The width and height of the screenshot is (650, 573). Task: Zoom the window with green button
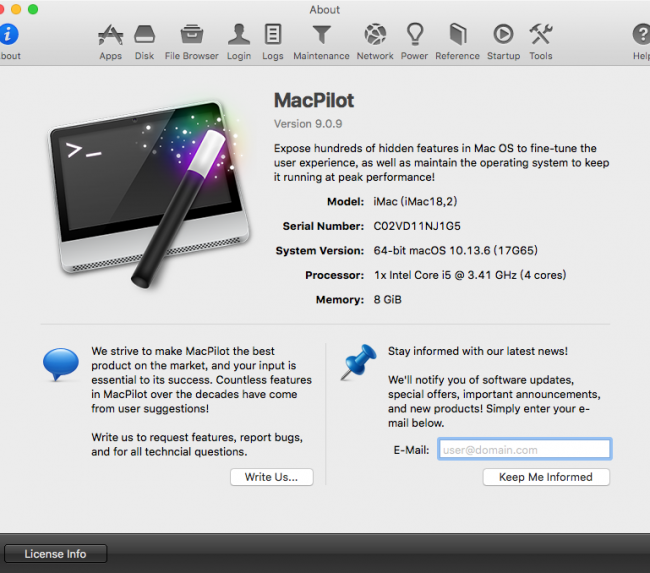click(33, 9)
